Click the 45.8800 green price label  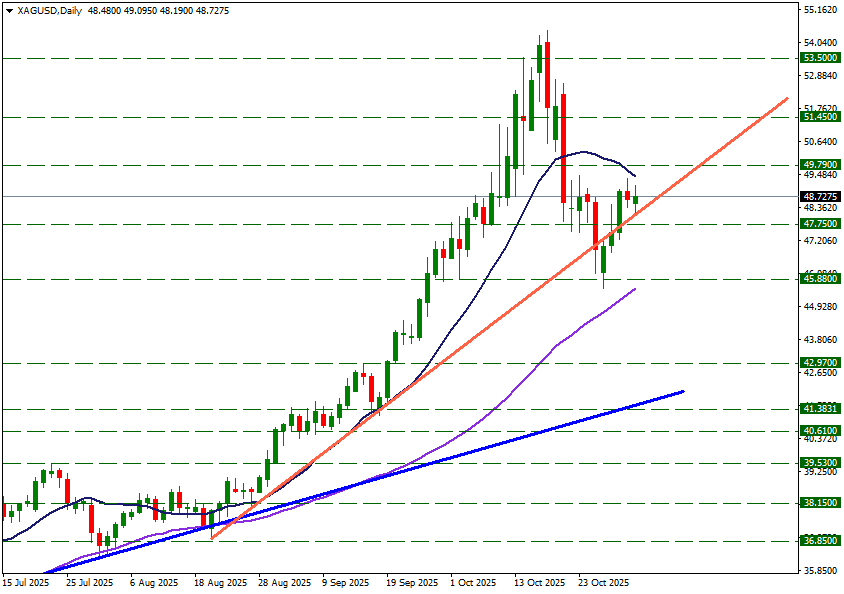(x=819, y=279)
